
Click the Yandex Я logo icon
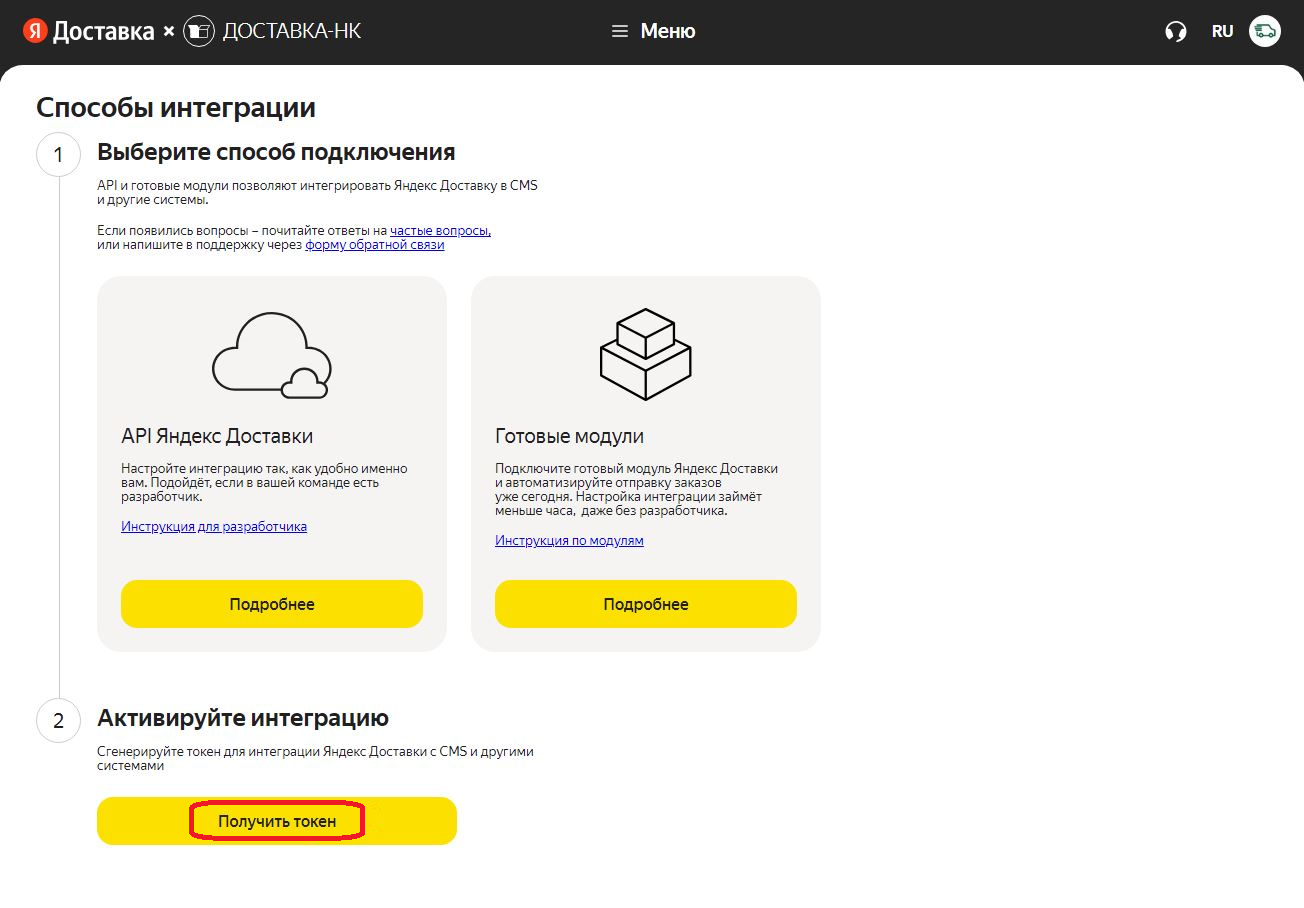(x=35, y=31)
